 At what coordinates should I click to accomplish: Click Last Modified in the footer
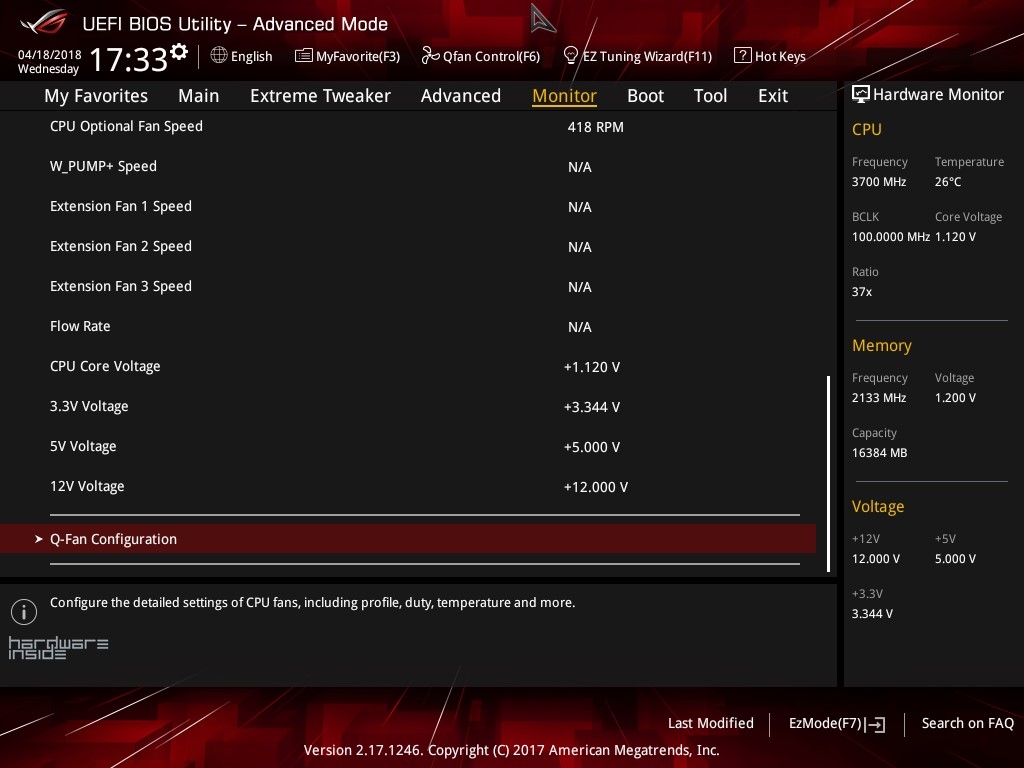pyautogui.click(x=711, y=723)
